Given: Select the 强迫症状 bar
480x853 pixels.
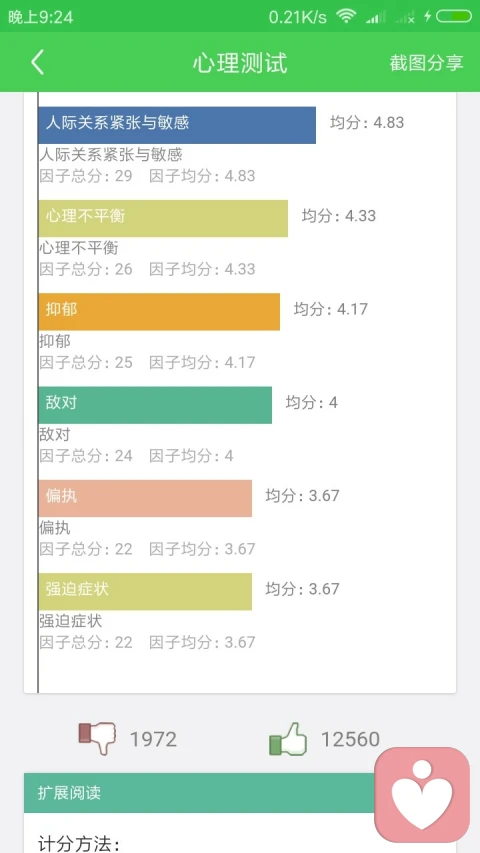Looking at the screenshot, I should pos(145,591).
